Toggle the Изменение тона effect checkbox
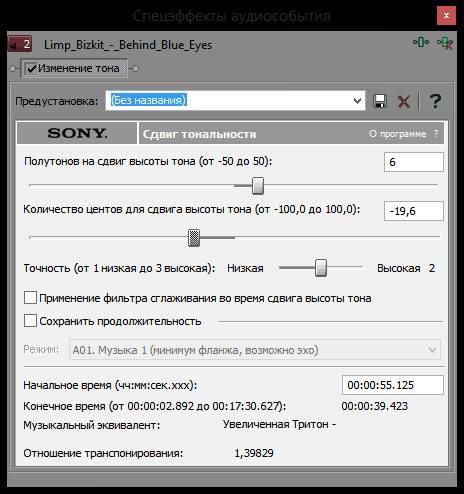 32,69
